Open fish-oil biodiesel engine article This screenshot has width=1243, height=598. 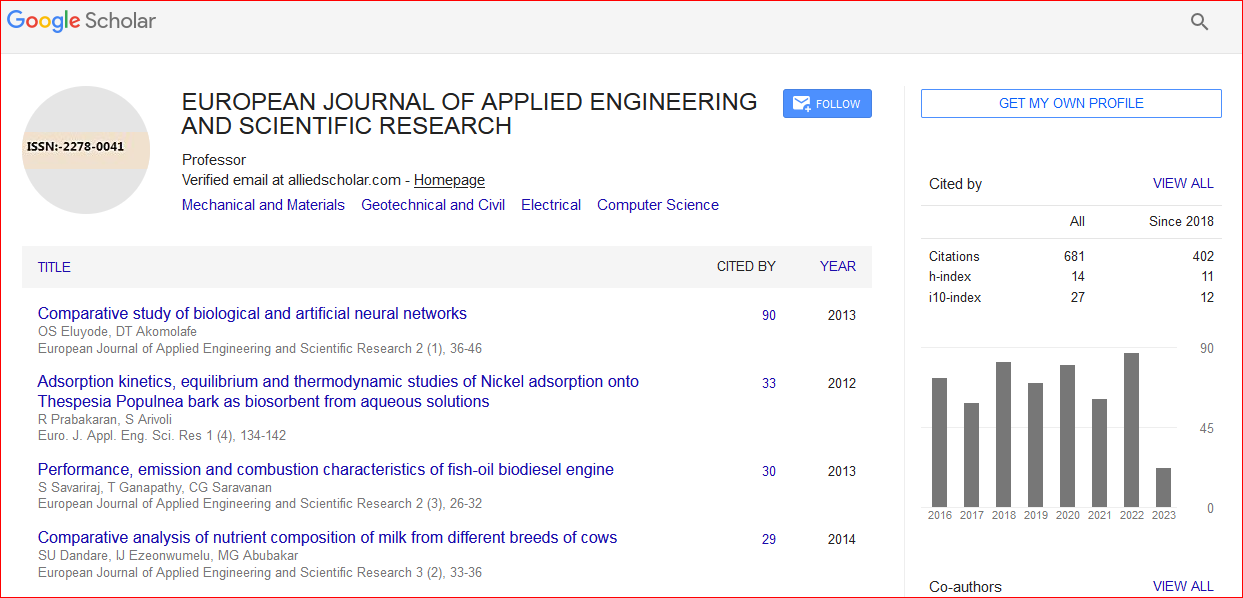tap(326, 470)
